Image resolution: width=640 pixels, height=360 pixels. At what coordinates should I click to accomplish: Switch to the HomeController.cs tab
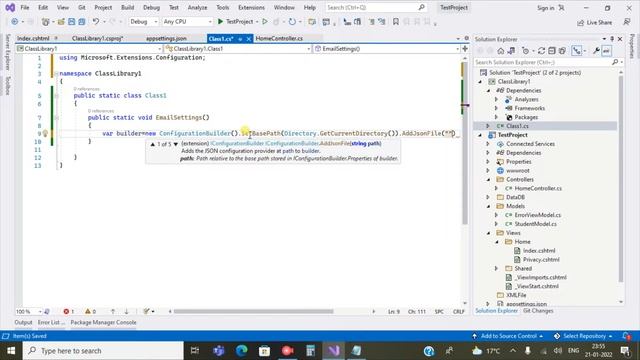(279, 38)
